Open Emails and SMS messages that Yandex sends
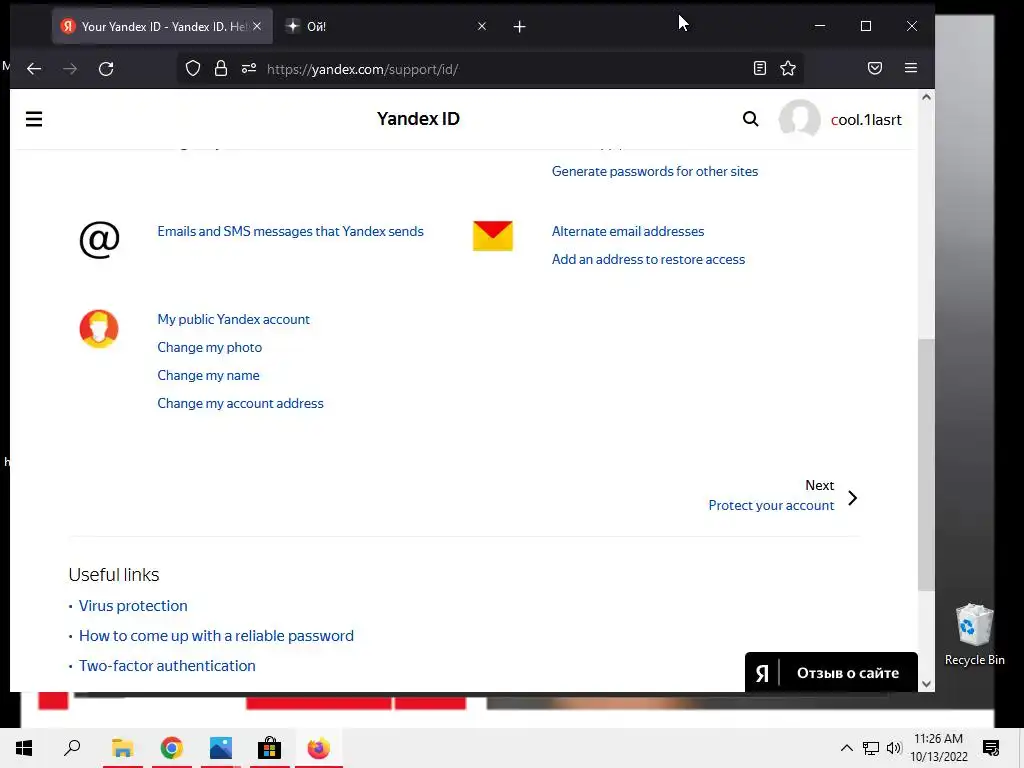 click(291, 231)
